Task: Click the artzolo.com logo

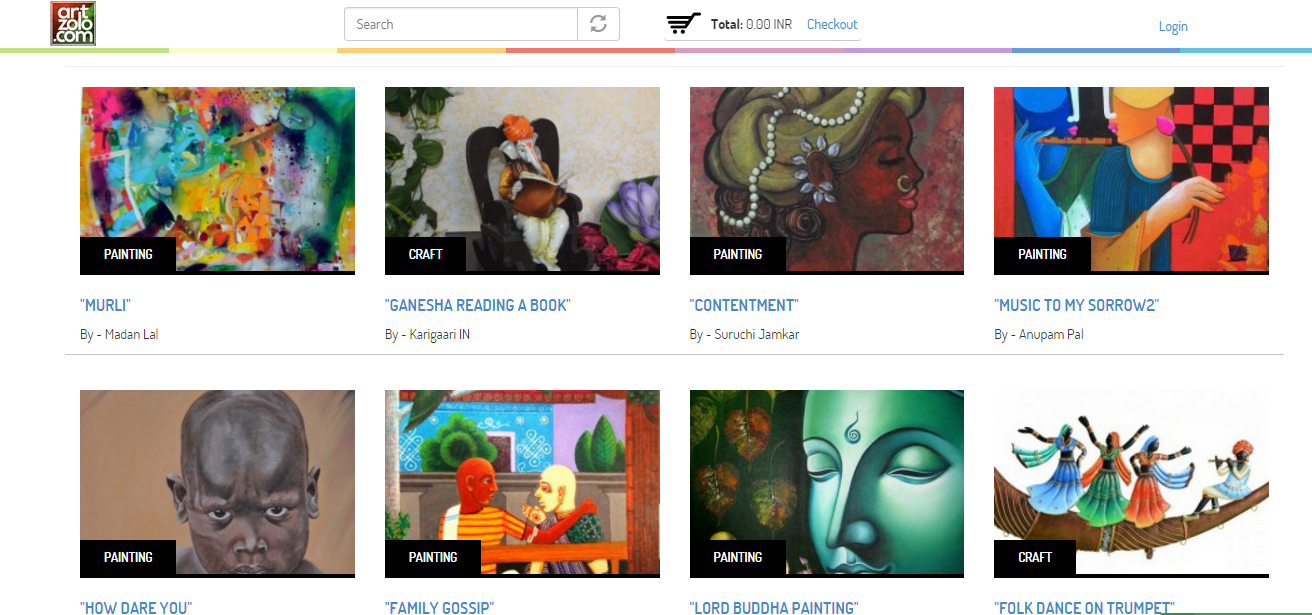Action: [73, 23]
